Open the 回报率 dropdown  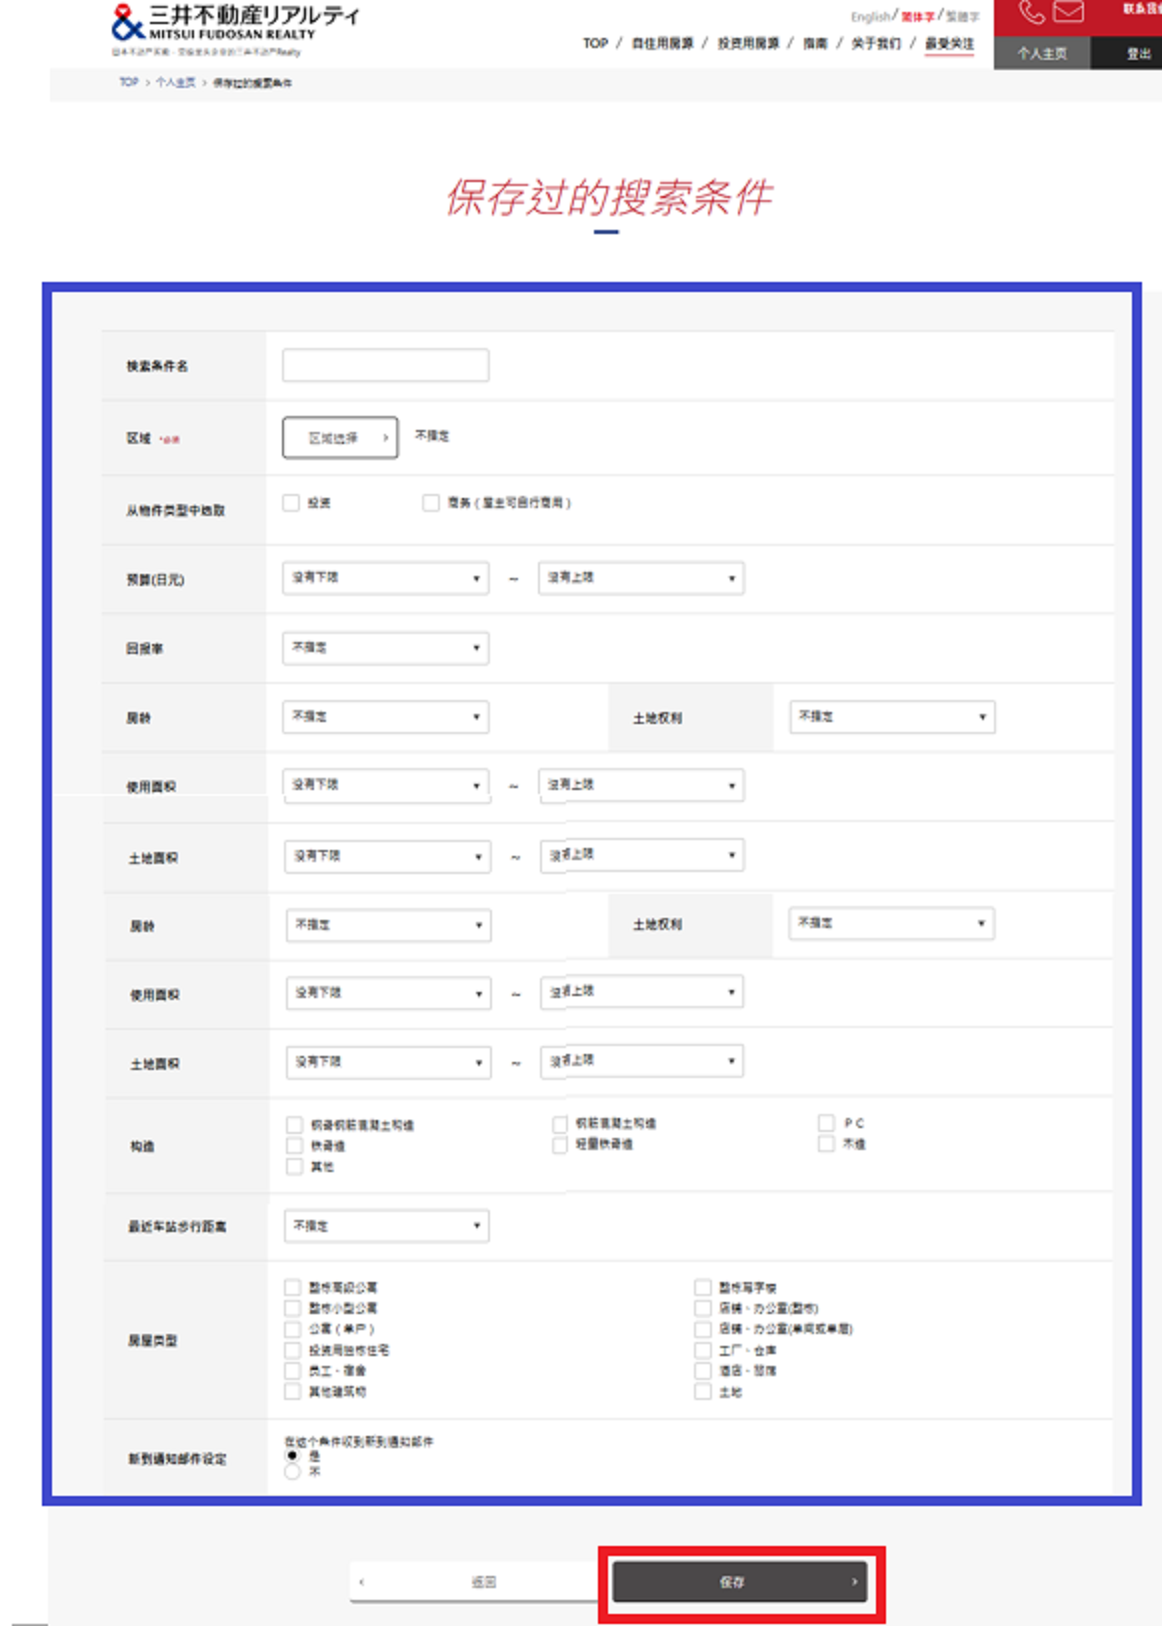(x=385, y=648)
